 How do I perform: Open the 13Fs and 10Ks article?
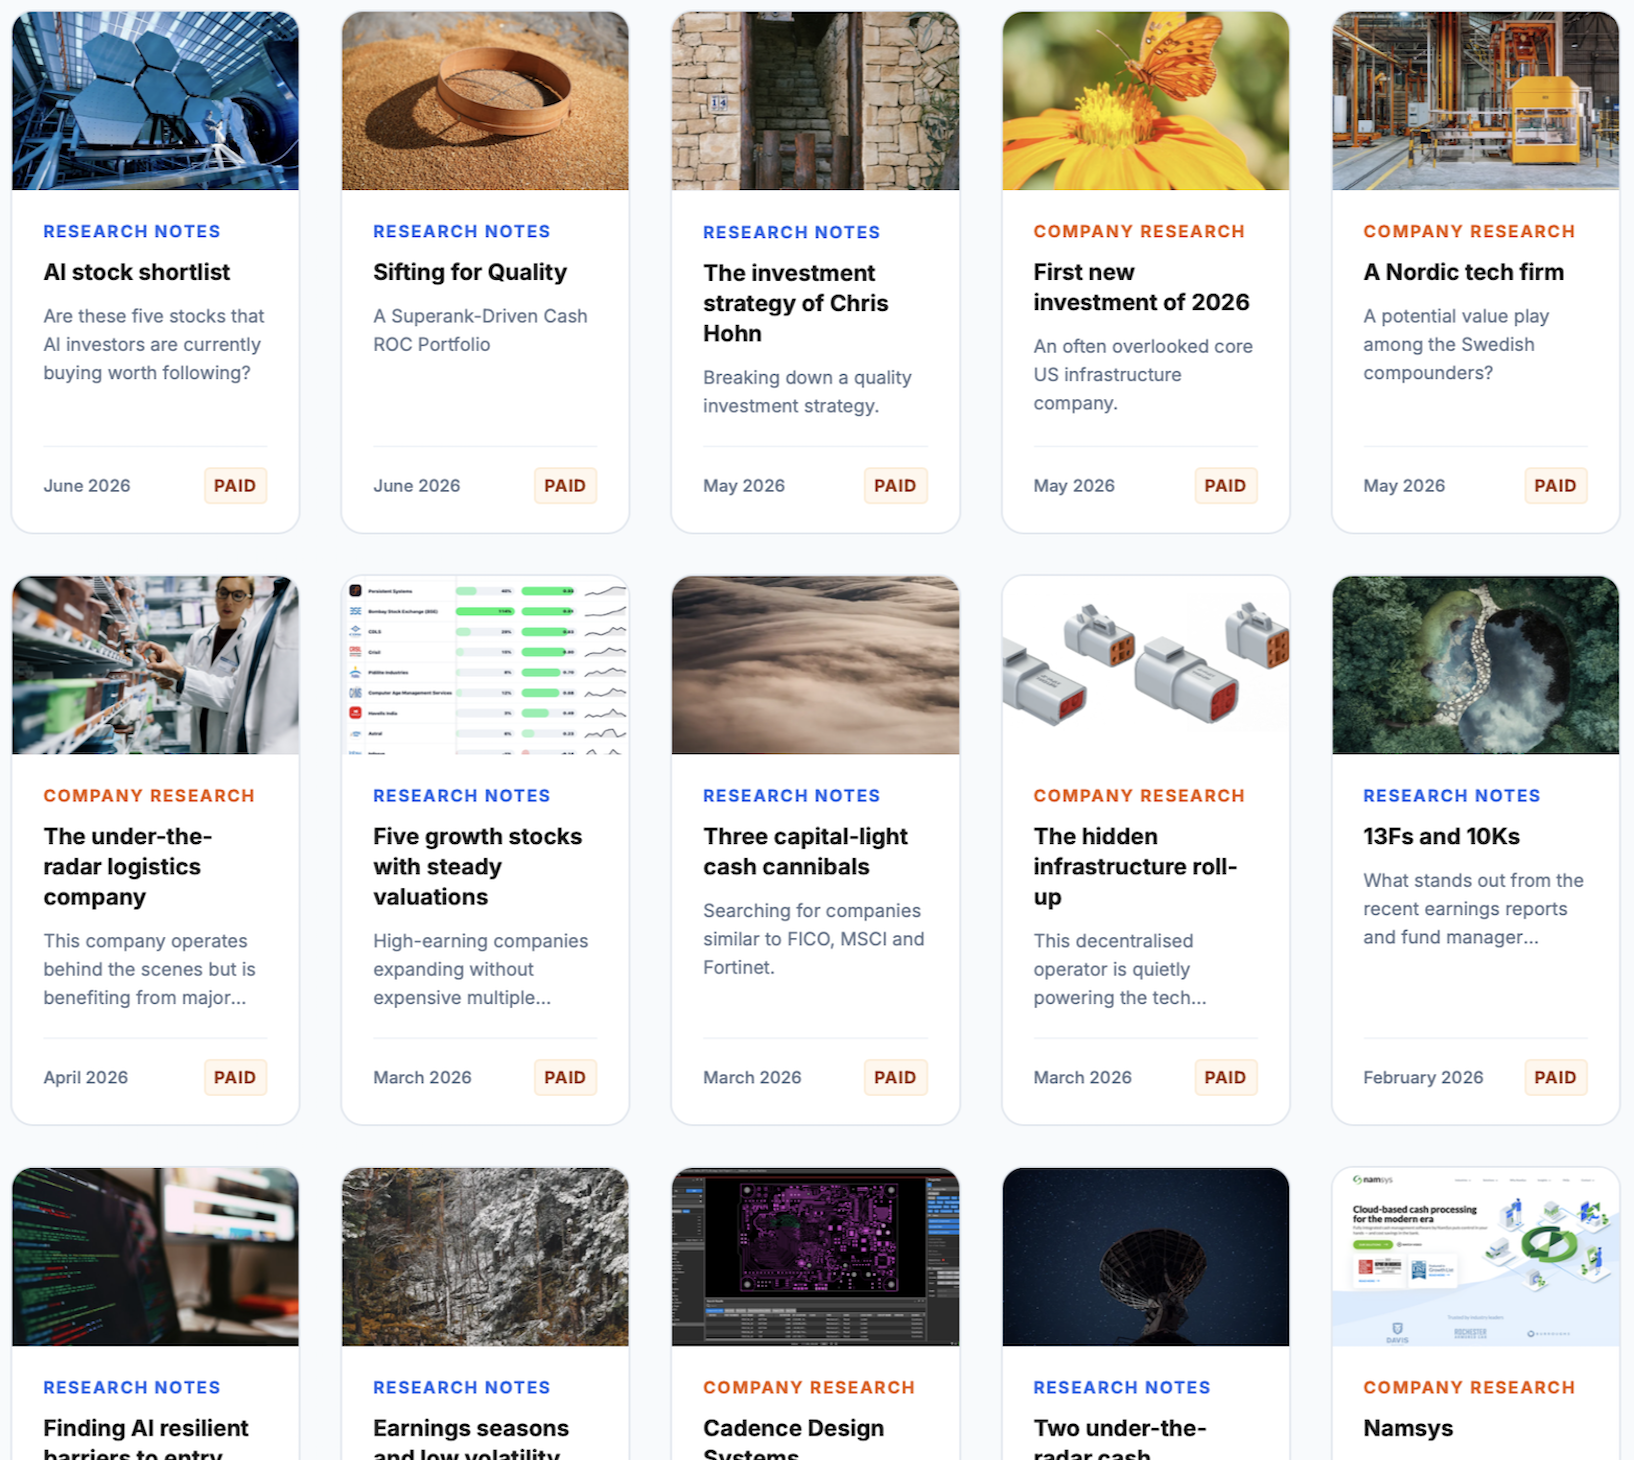click(x=1441, y=836)
